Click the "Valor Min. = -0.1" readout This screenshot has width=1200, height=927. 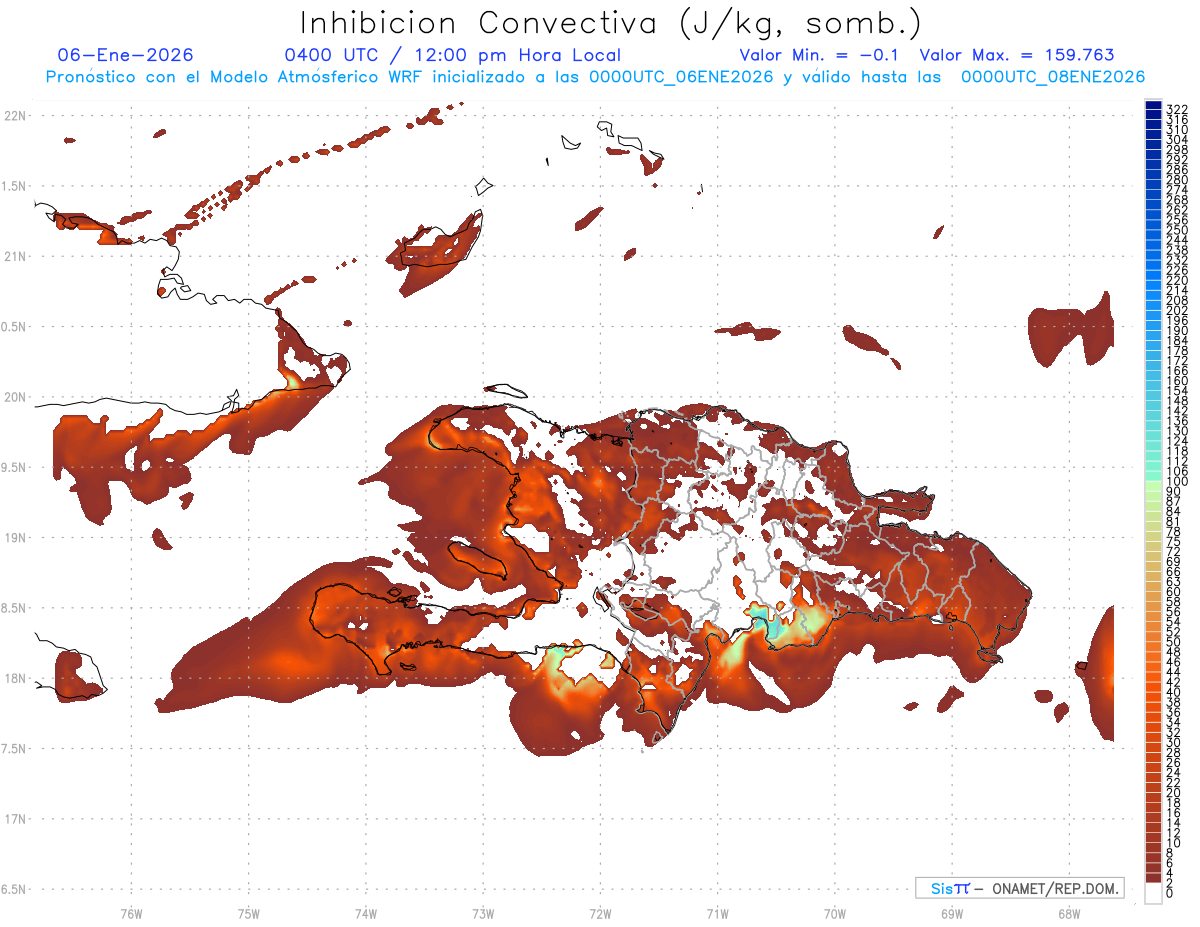pos(819,56)
